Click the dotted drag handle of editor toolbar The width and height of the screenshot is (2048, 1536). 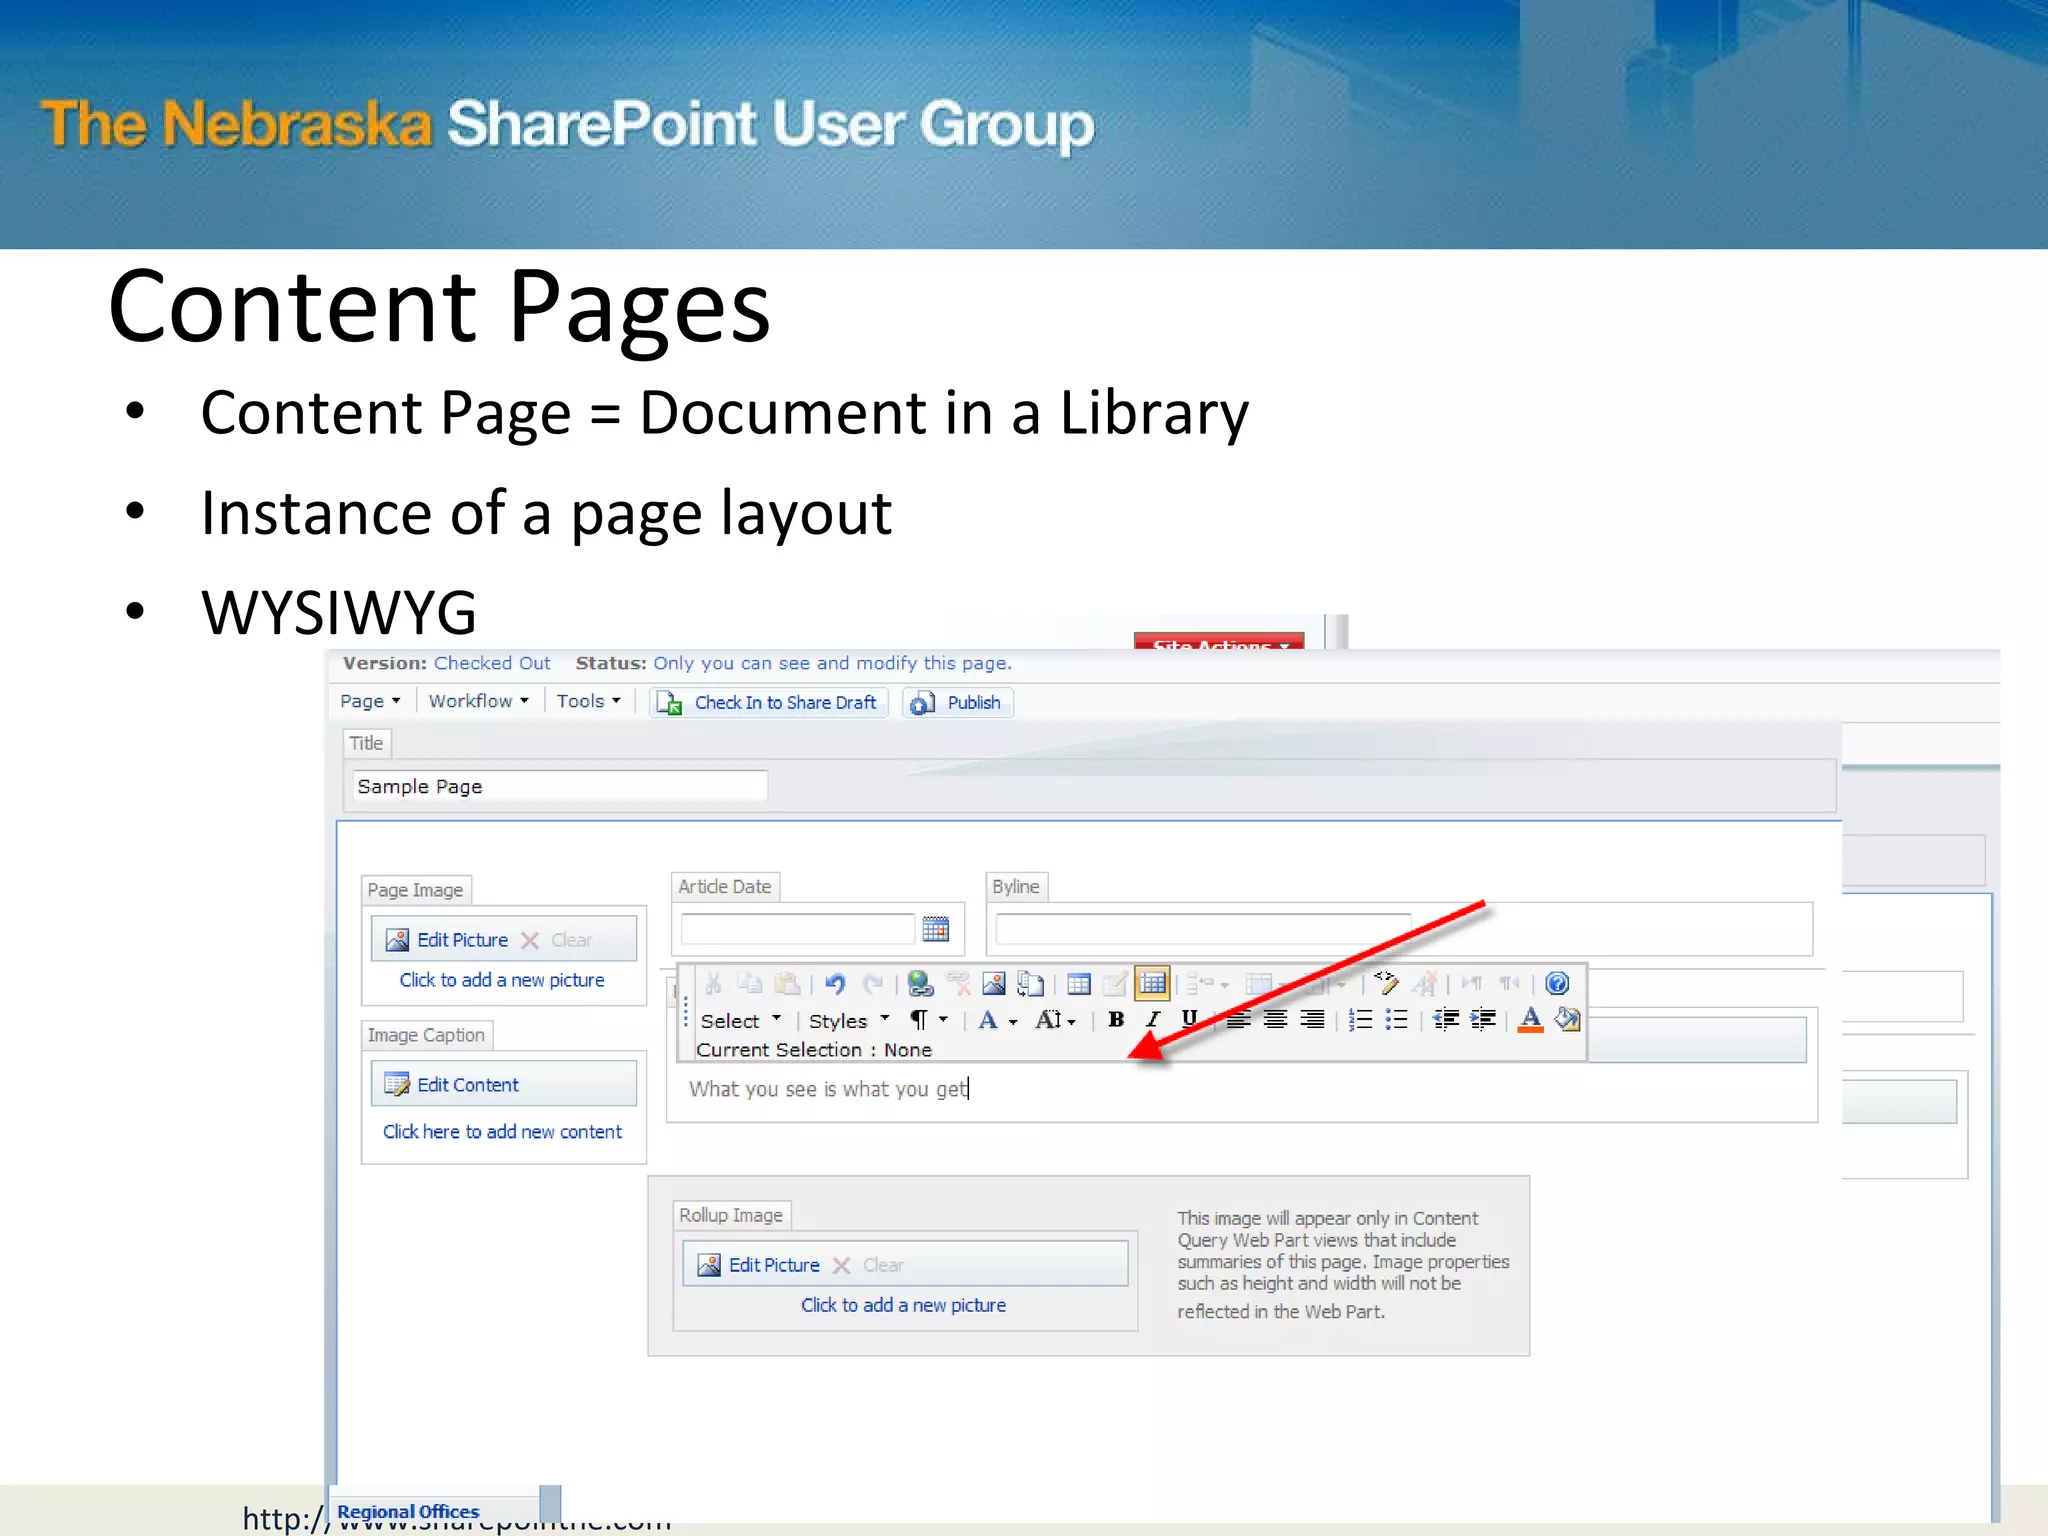(x=686, y=1012)
